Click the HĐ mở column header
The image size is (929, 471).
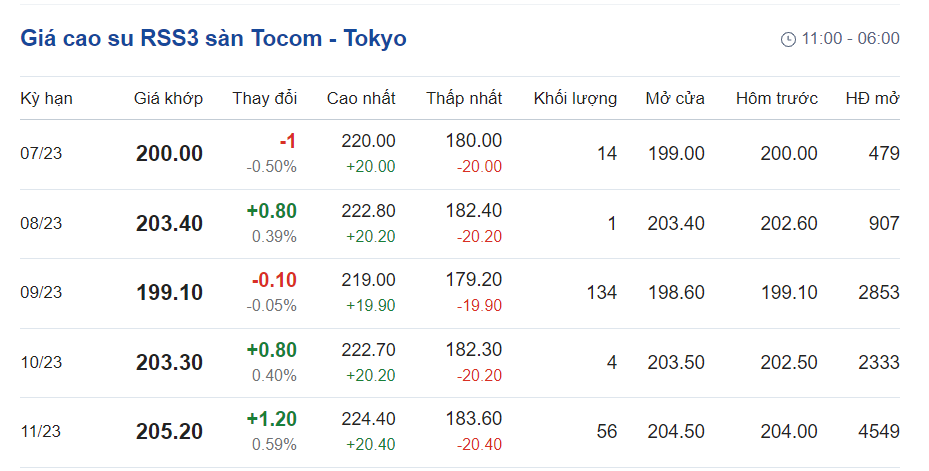(x=872, y=98)
